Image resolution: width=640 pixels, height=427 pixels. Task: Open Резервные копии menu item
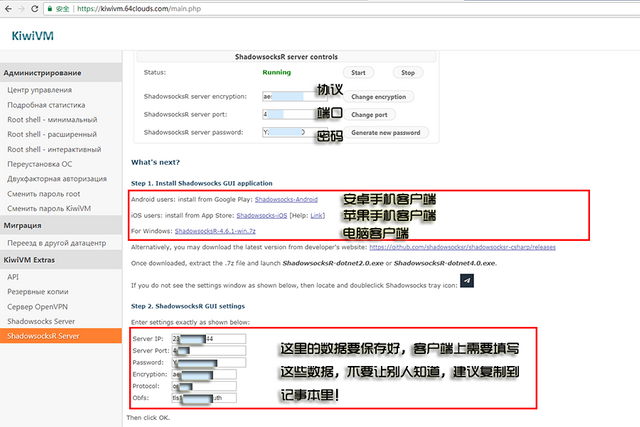(38, 291)
